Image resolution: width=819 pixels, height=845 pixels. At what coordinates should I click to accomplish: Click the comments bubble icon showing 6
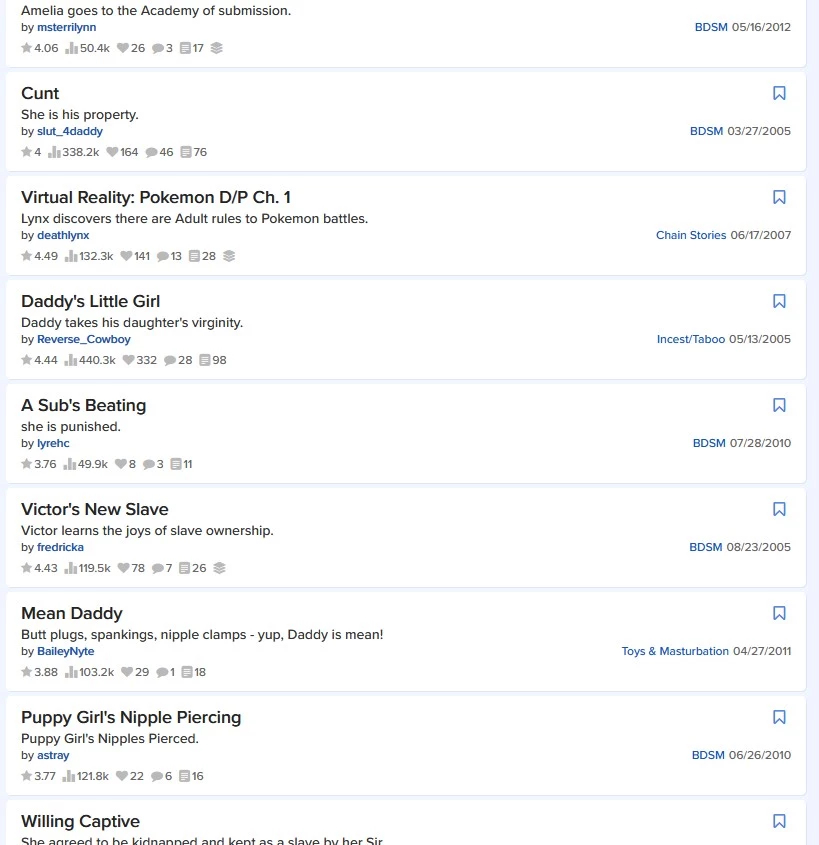pyautogui.click(x=157, y=777)
